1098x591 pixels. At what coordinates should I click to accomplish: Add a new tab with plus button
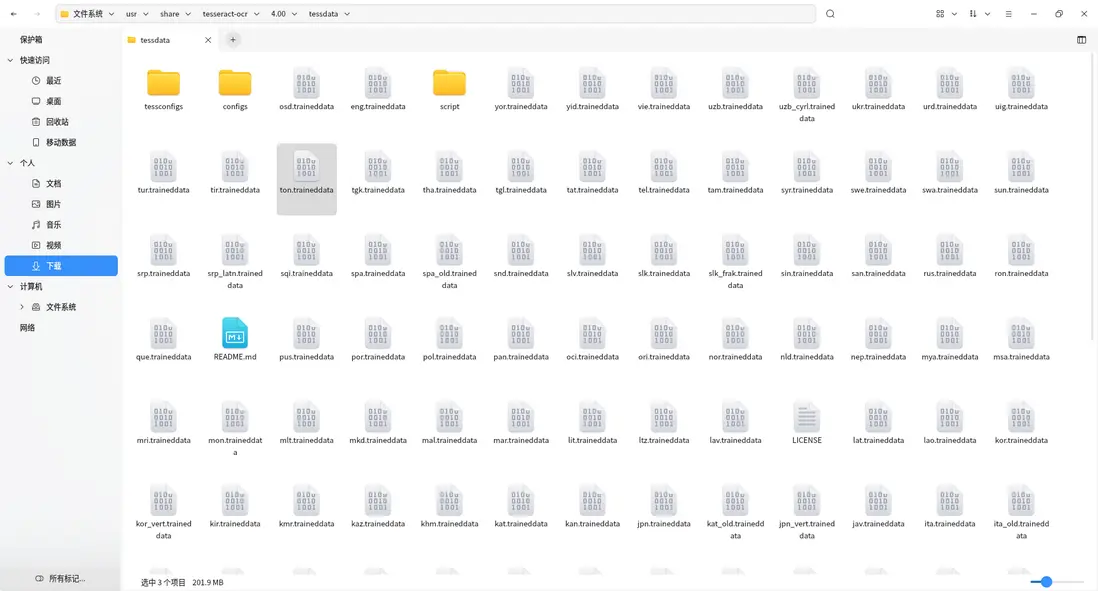[232, 40]
